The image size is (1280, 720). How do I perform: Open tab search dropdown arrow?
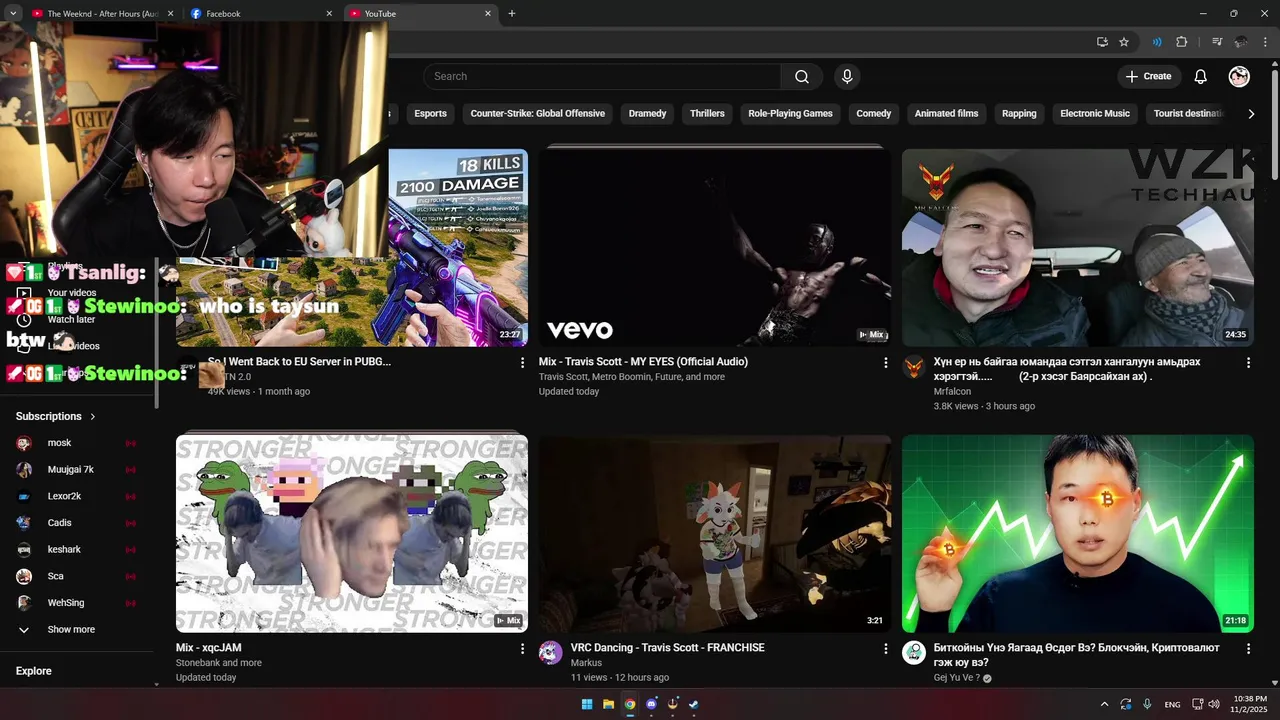[13, 14]
